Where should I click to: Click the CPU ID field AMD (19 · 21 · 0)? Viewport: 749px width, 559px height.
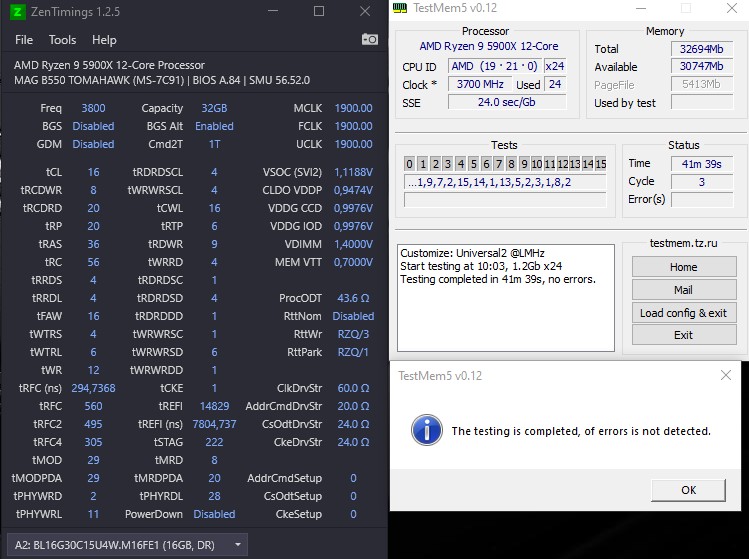494,66
